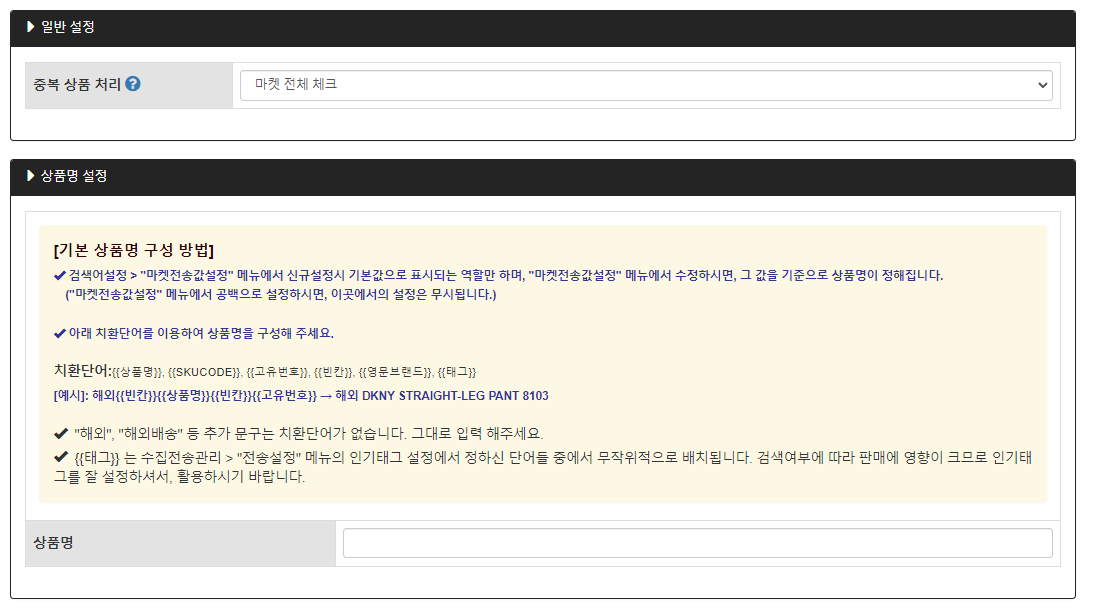Click the [기본 상품명 구성 방법] heading
This screenshot has width=1094, height=609.
coord(133,250)
